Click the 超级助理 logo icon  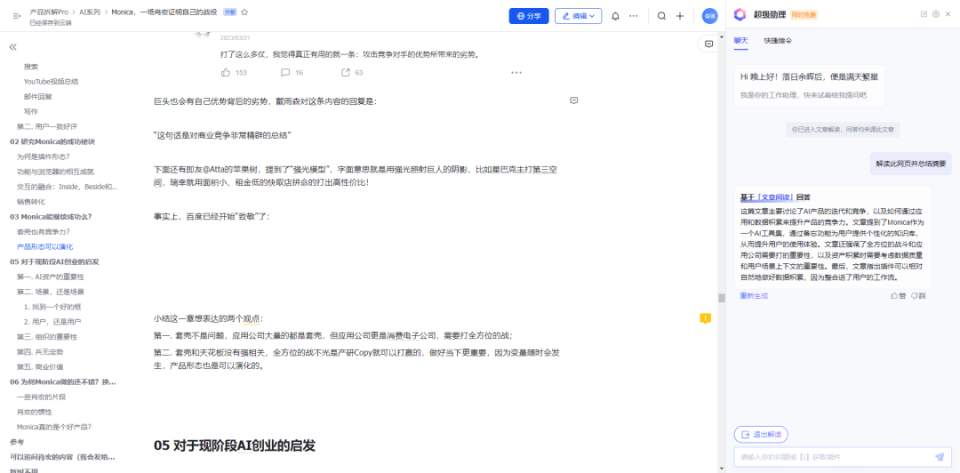740,15
